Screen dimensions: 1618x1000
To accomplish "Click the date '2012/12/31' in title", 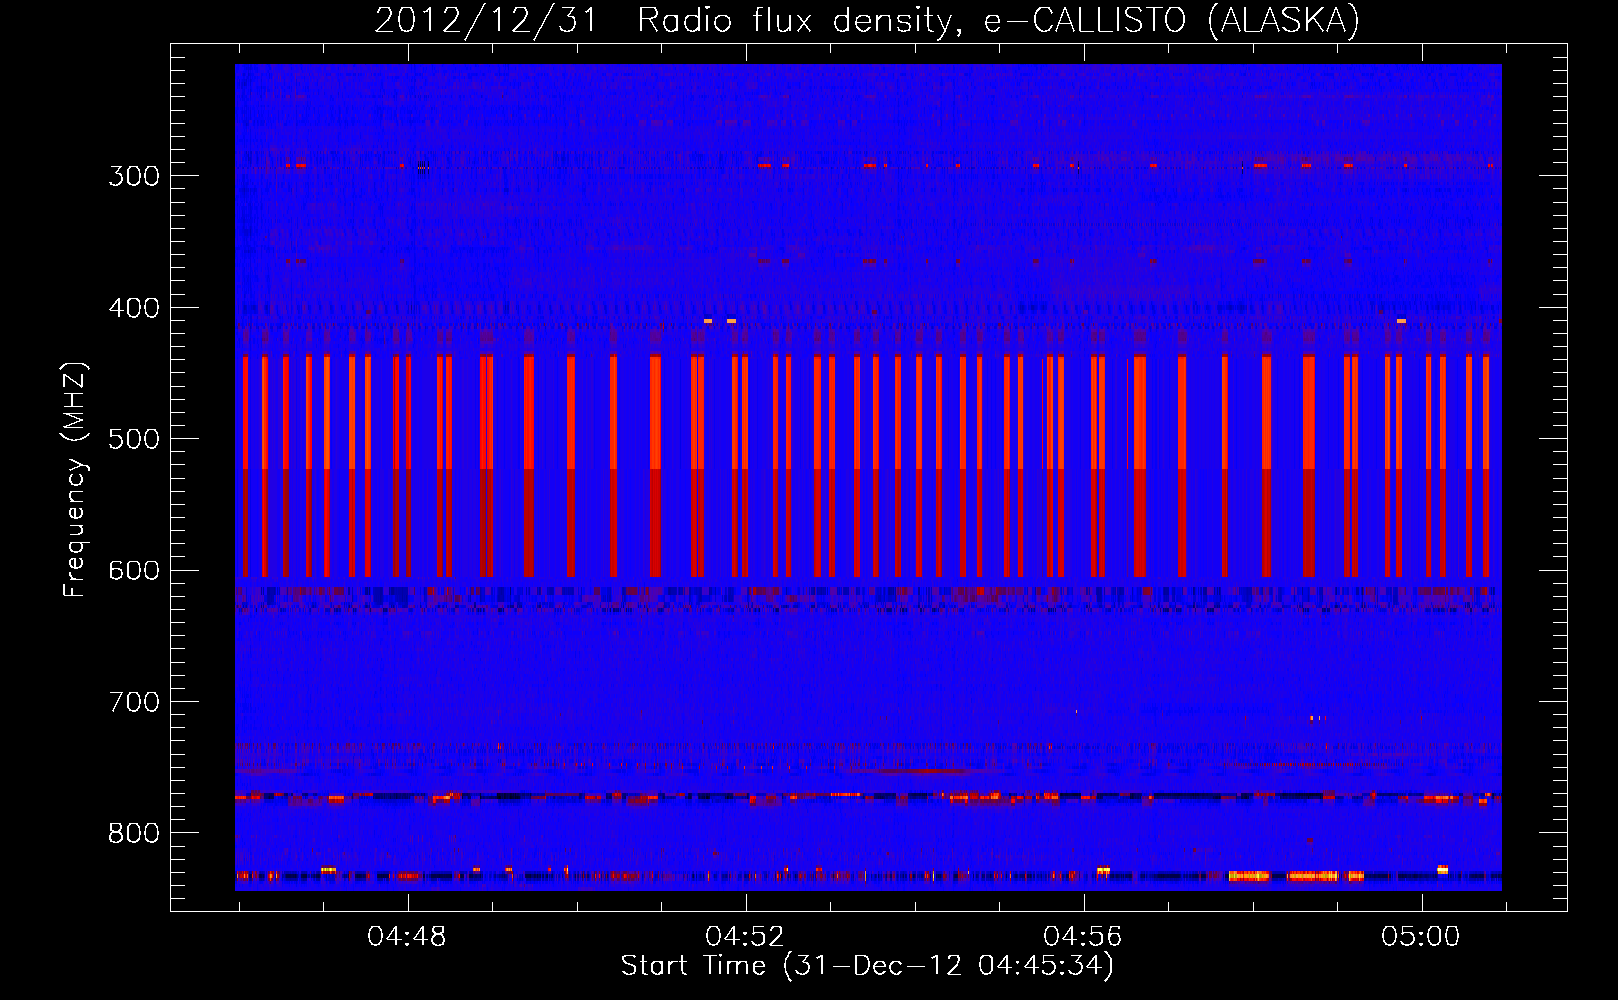I will [x=485, y=20].
